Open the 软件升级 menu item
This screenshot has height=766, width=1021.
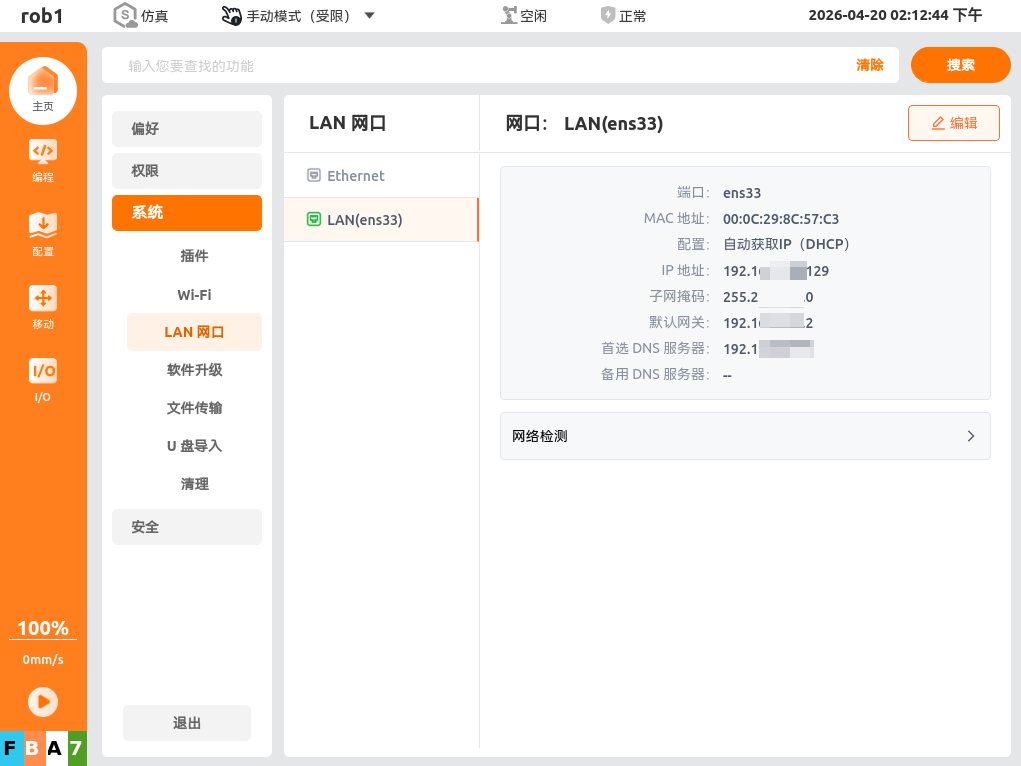(x=194, y=370)
